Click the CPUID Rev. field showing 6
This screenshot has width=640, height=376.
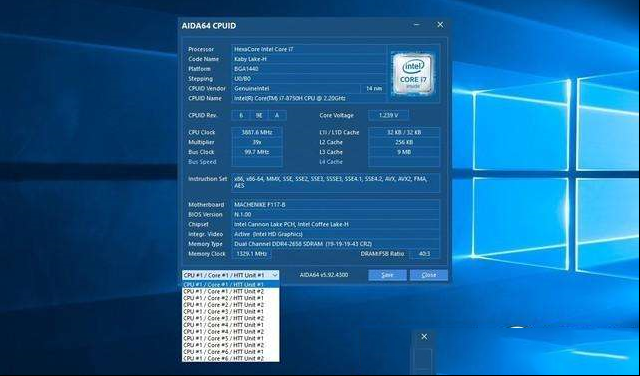[x=241, y=116]
